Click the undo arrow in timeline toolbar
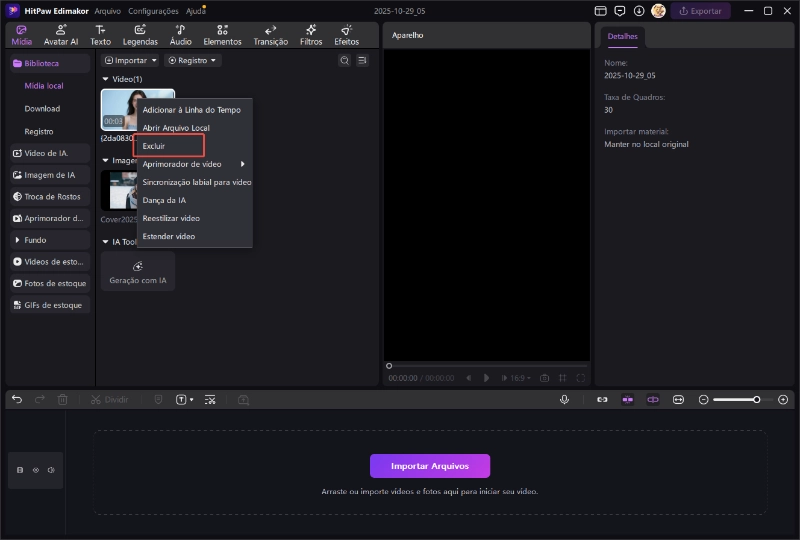The width and height of the screenshot is (800, 540). point(17,399)
